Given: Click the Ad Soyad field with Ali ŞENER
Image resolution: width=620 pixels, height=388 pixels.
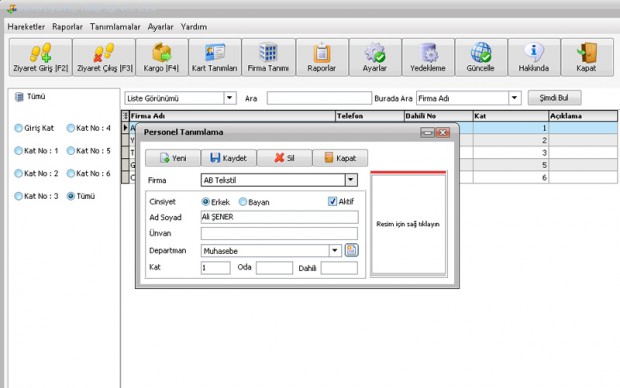Looking at the screenshot, I should click(x=280, y=217).
